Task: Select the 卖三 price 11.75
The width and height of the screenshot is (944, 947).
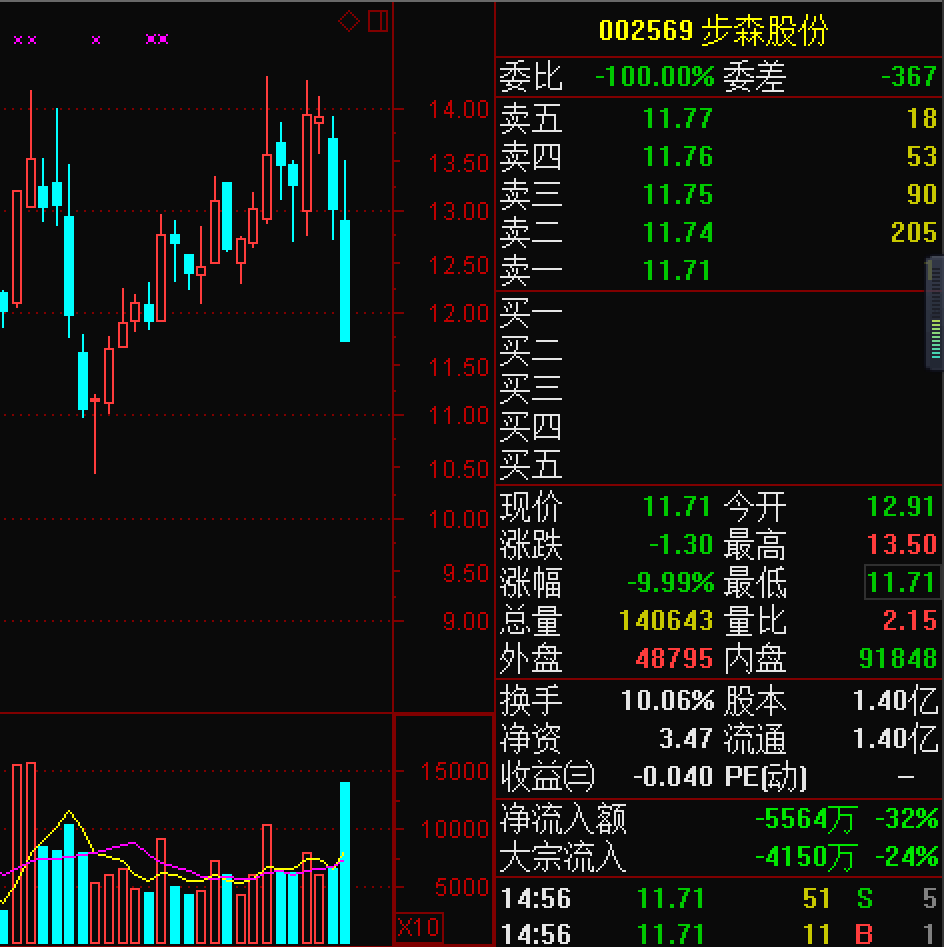Action: 678,194
